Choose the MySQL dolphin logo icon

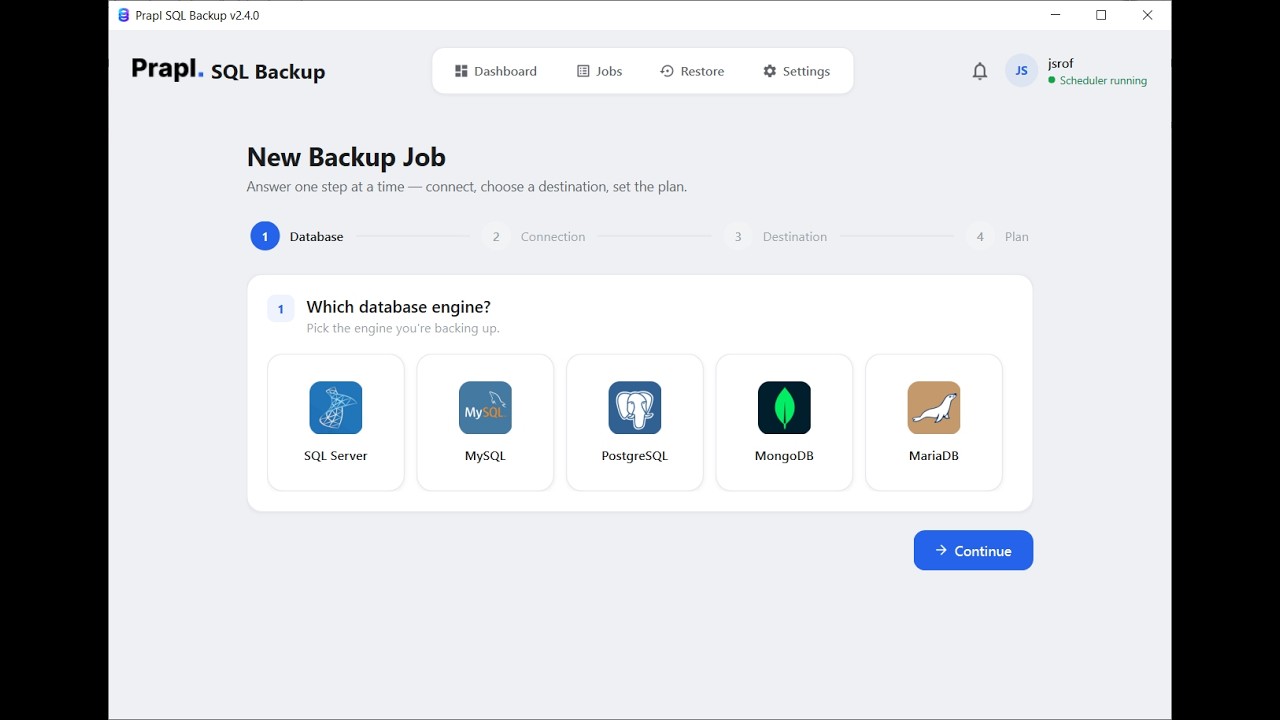click(485, 408)
